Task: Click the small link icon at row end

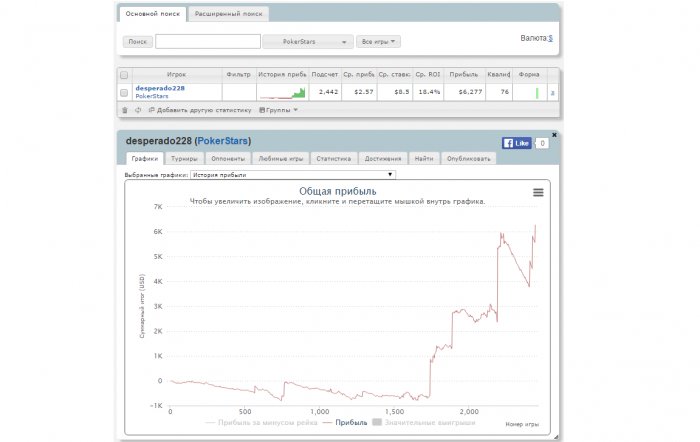Action: (553, 93)
